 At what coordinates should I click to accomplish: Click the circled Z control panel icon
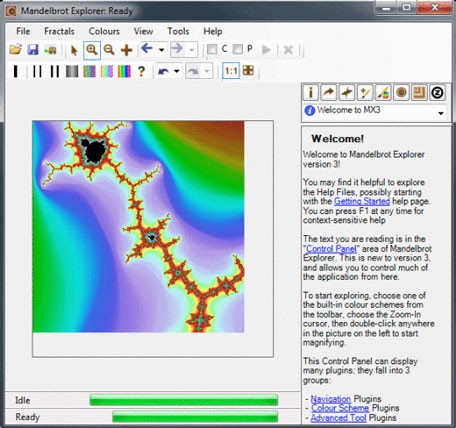(437, 92)
